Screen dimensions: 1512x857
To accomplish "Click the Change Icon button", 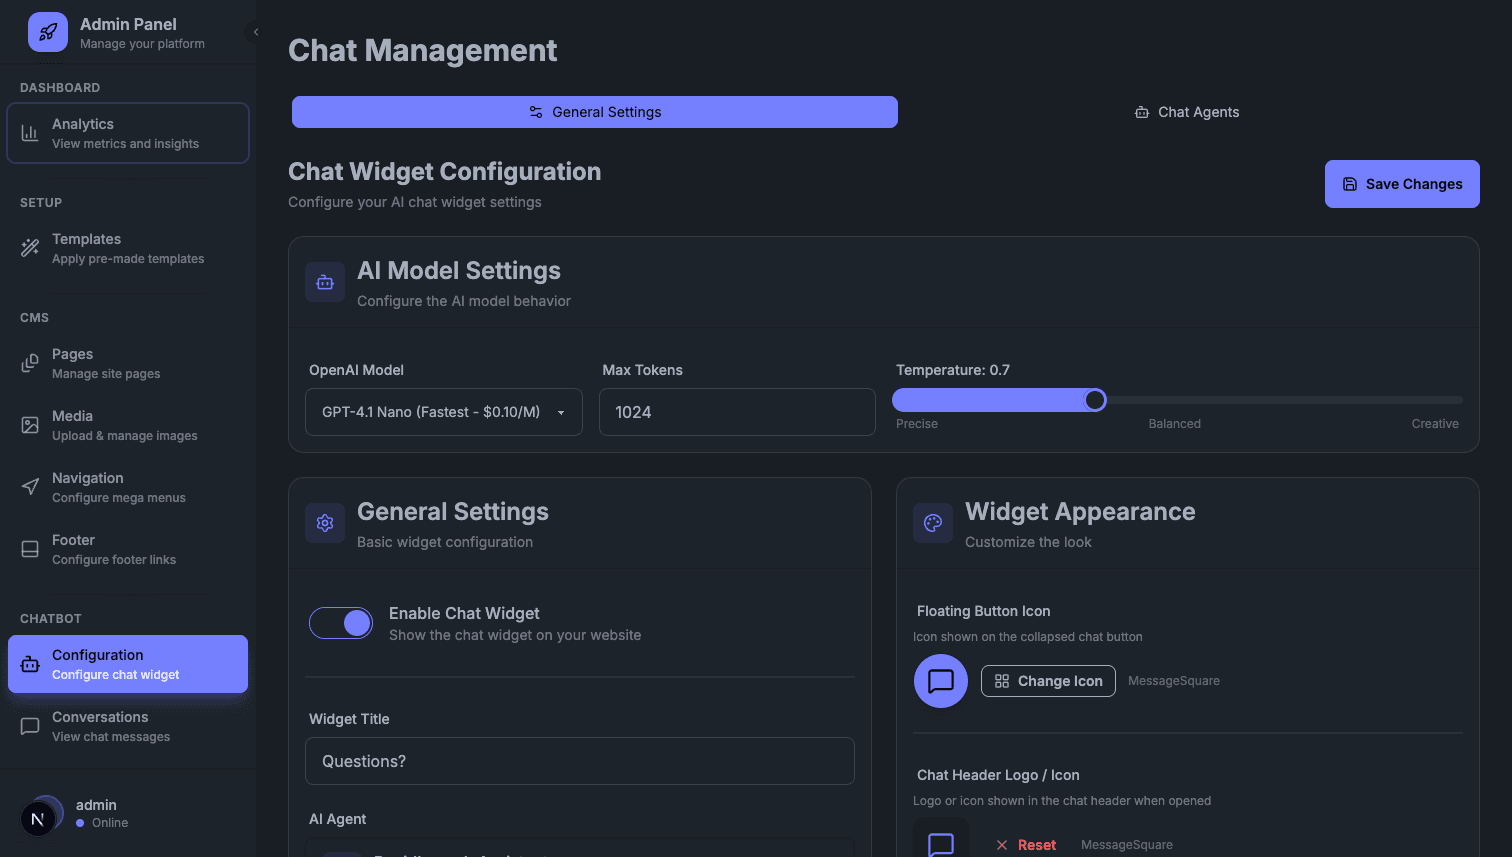I will click(1048, 681).
